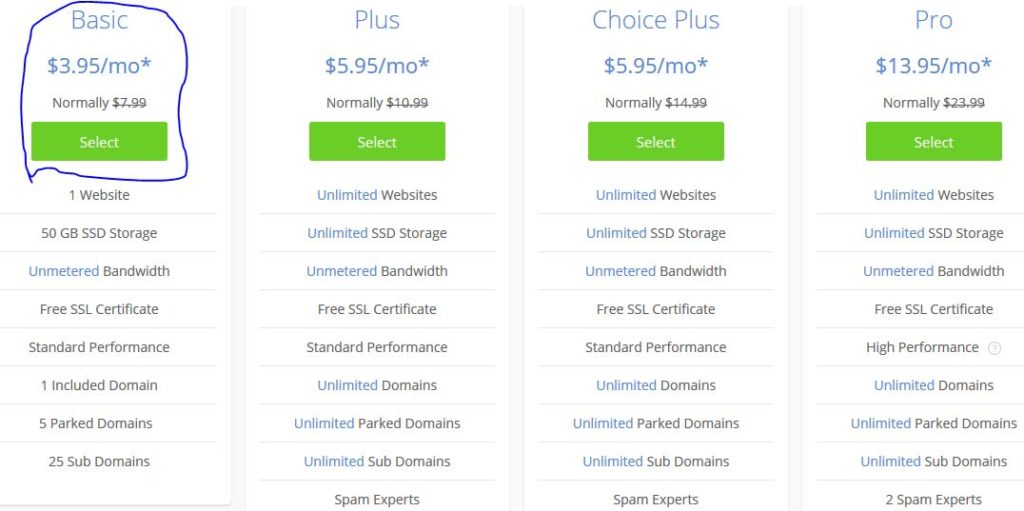This screenshot has height=511, width=1024.
Task: Click 50 GB SSD Storage in Basic
Action: (99, 233)
